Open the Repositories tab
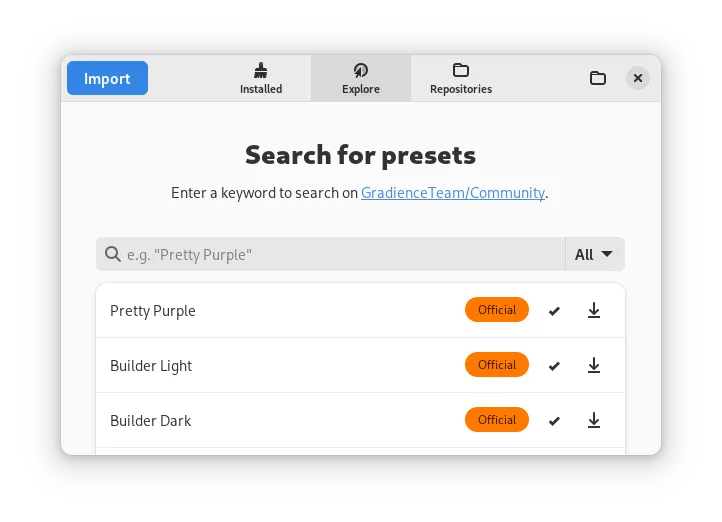Screen dimensions: 722x522 [460, 78]
